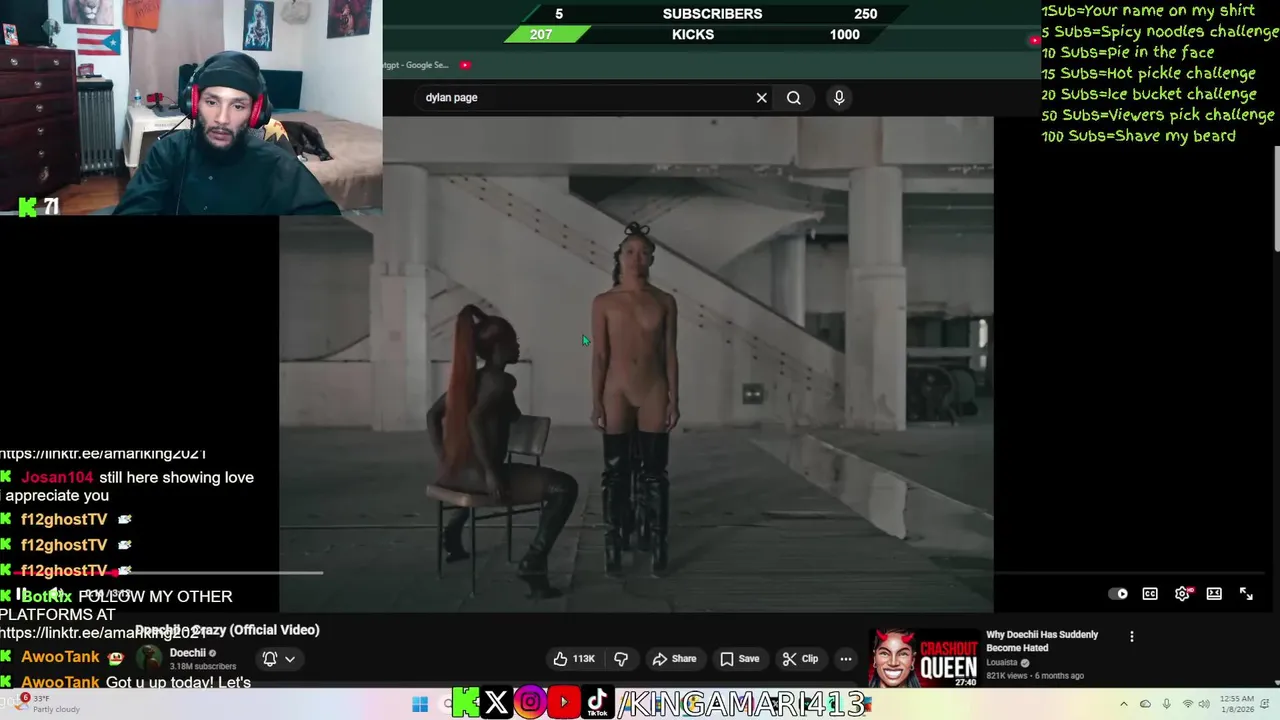Open video settings gear

pyautogui.click(x=1182, y=594)
